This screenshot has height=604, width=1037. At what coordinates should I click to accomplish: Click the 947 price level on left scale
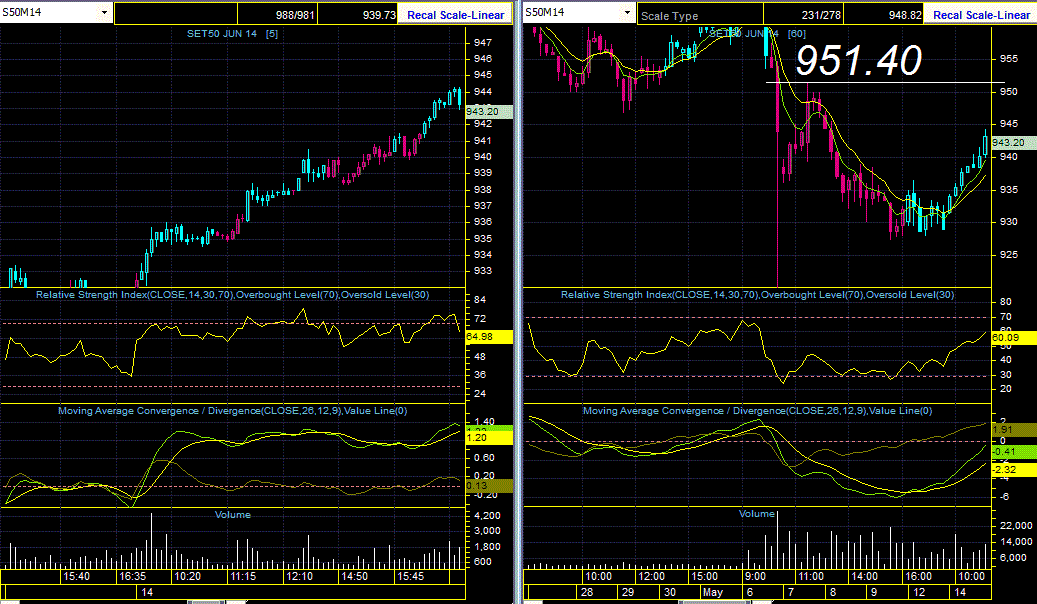pyautogui.click(x=483, y=42)
